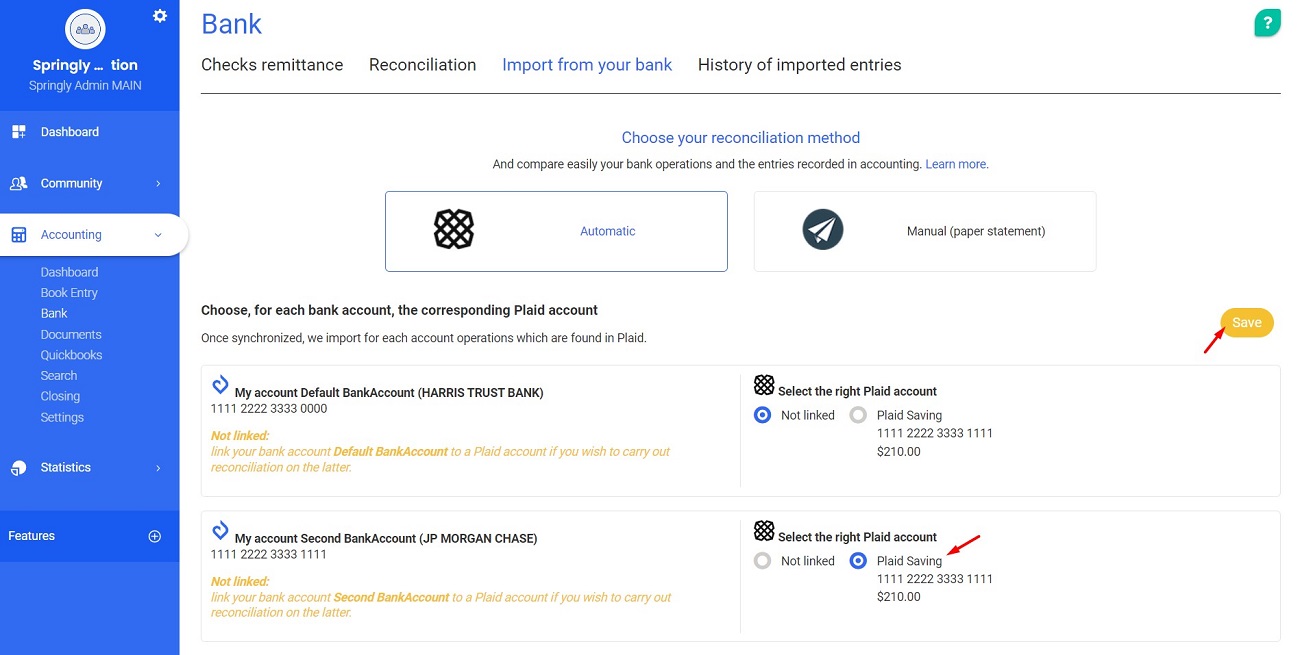Expand the Community menu chevron
1300x655 pixels.
158,184
